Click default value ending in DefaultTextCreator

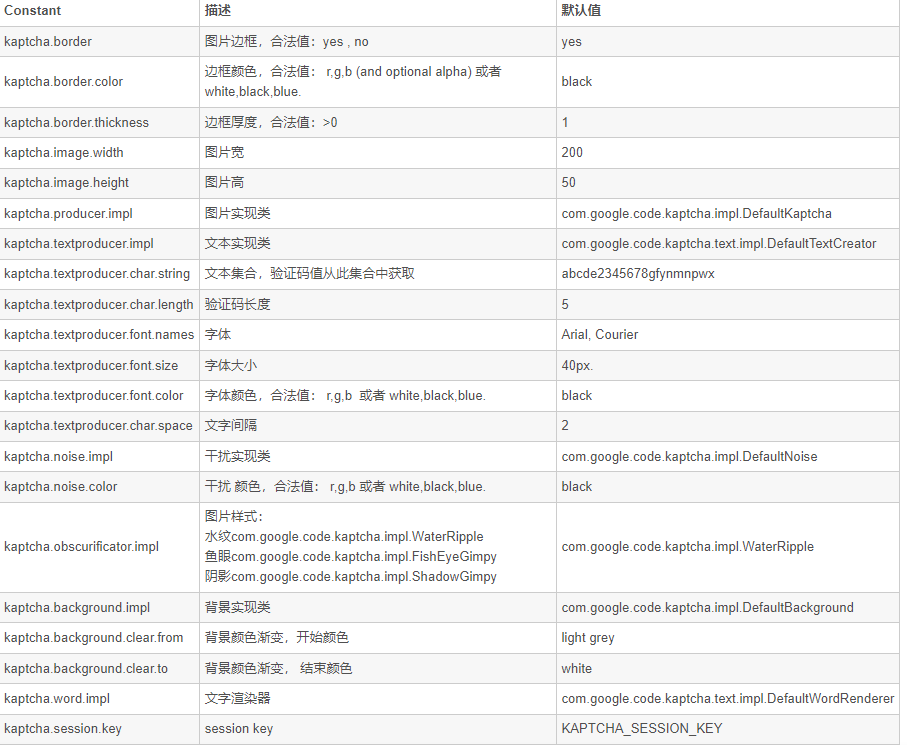pos(718,244)
